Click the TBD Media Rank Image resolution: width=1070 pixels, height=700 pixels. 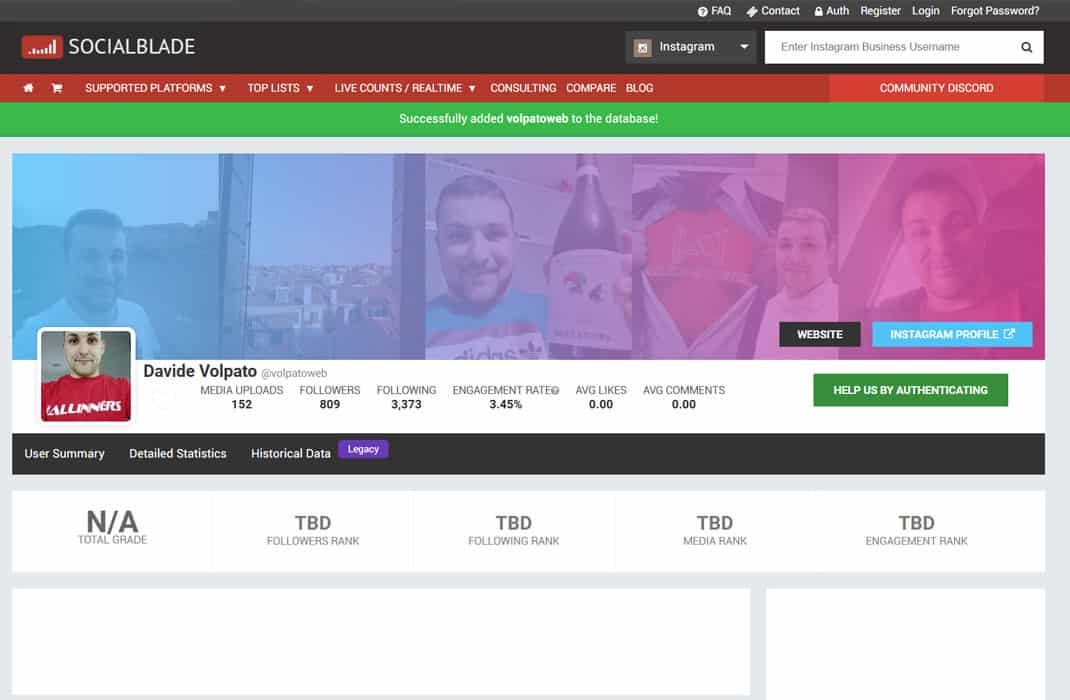pos(714,523)
